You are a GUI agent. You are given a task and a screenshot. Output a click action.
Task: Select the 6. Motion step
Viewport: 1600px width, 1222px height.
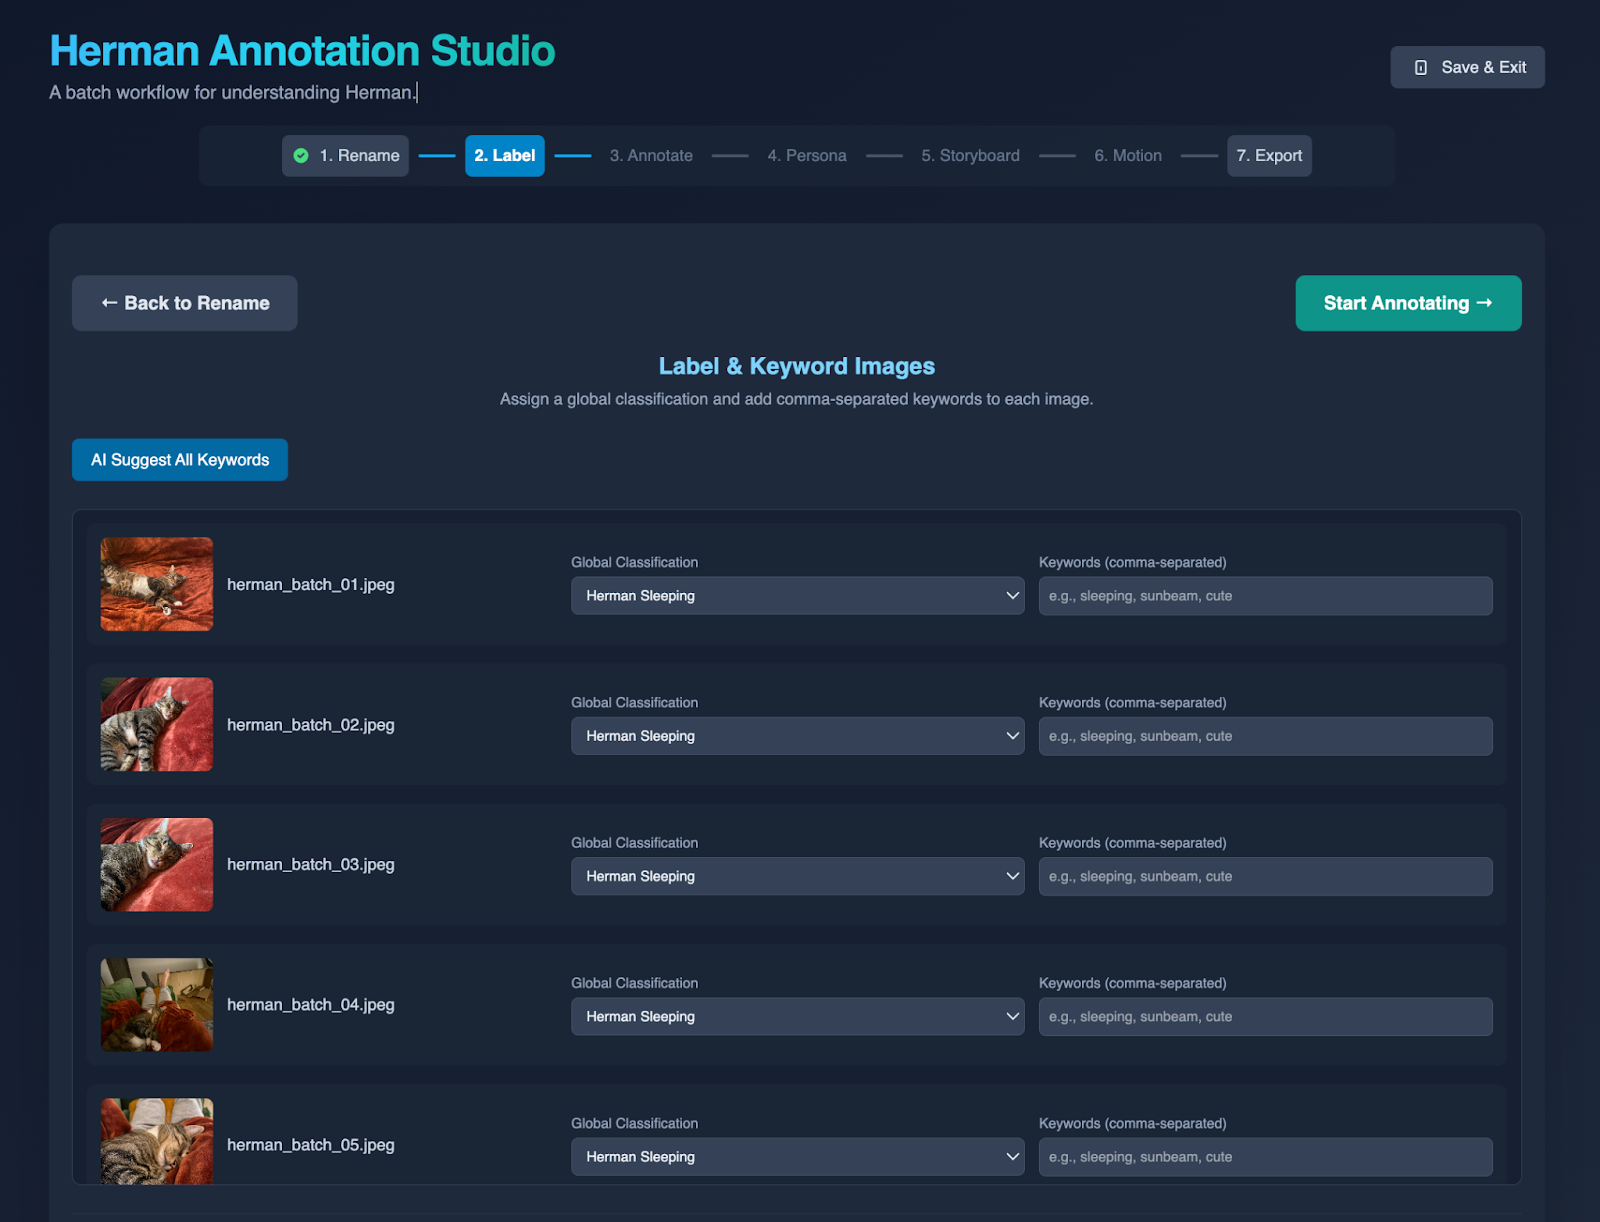coord(1127,156)
